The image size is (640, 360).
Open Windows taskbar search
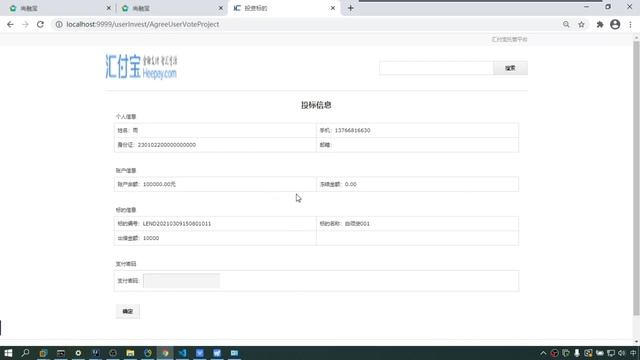point(25,353)
